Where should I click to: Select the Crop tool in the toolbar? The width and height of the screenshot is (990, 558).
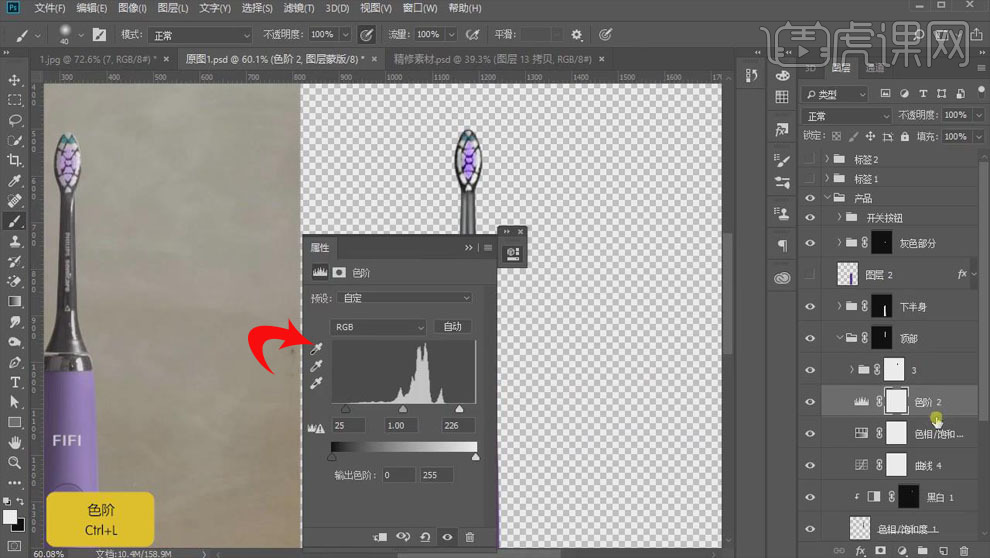click(15, 160)
